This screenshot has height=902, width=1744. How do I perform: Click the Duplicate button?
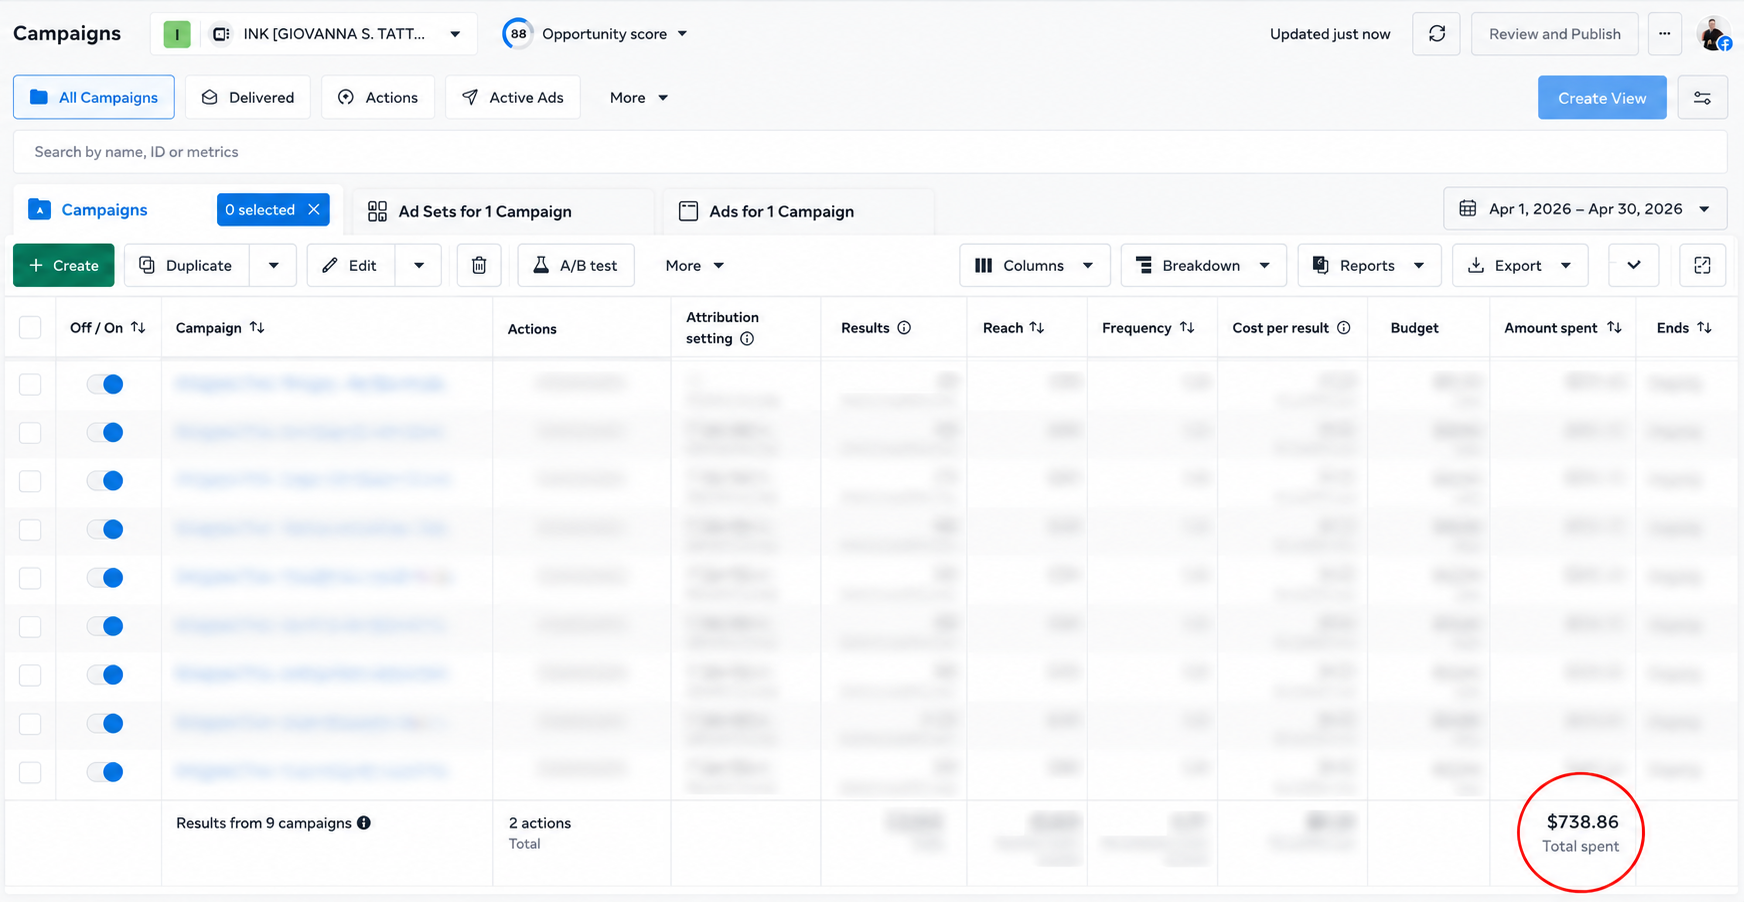pos(187,265)
